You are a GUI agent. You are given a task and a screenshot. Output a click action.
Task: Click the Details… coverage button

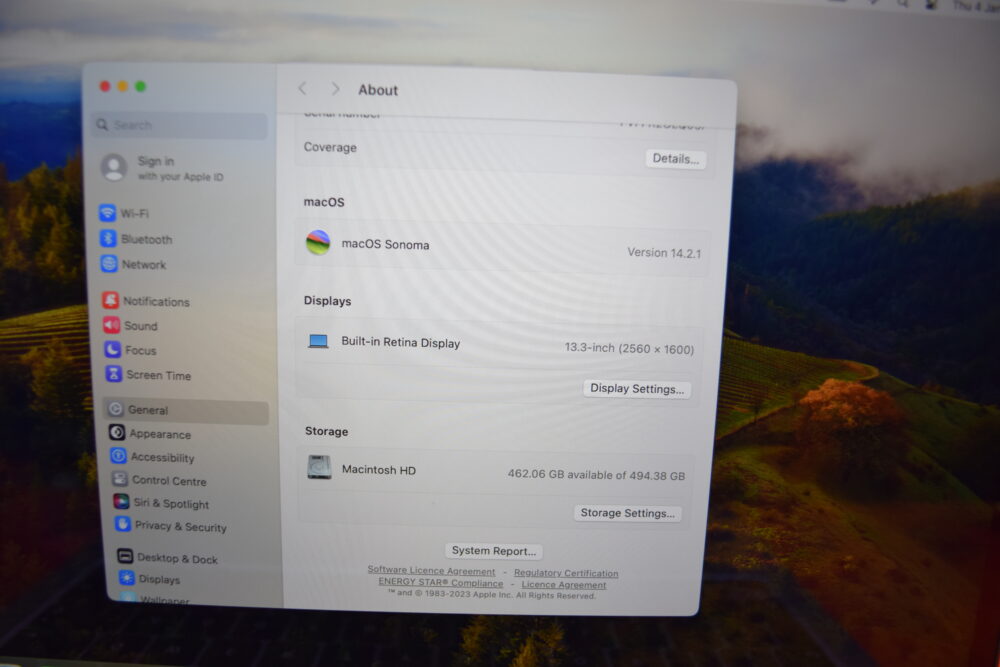[x=676, y=159]
